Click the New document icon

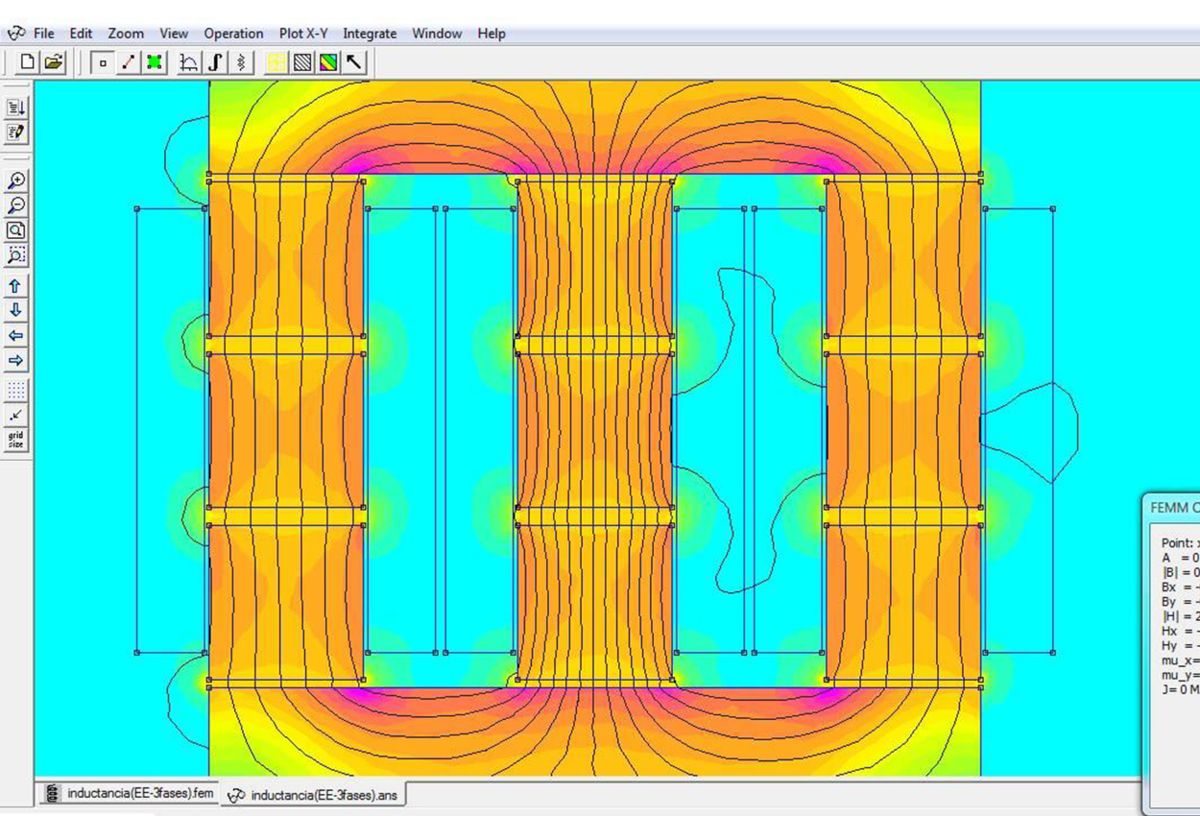tap(27, 63)
